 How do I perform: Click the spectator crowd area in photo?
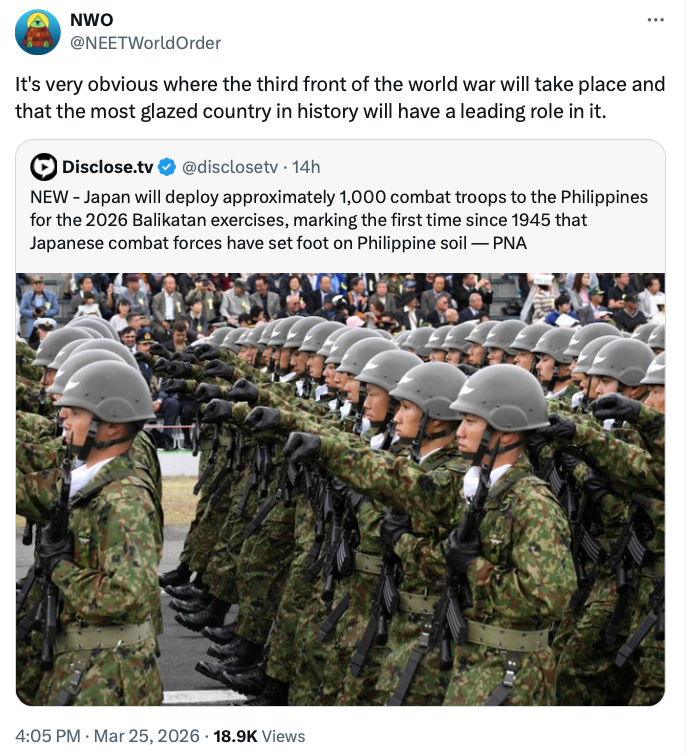coord(340,299)
